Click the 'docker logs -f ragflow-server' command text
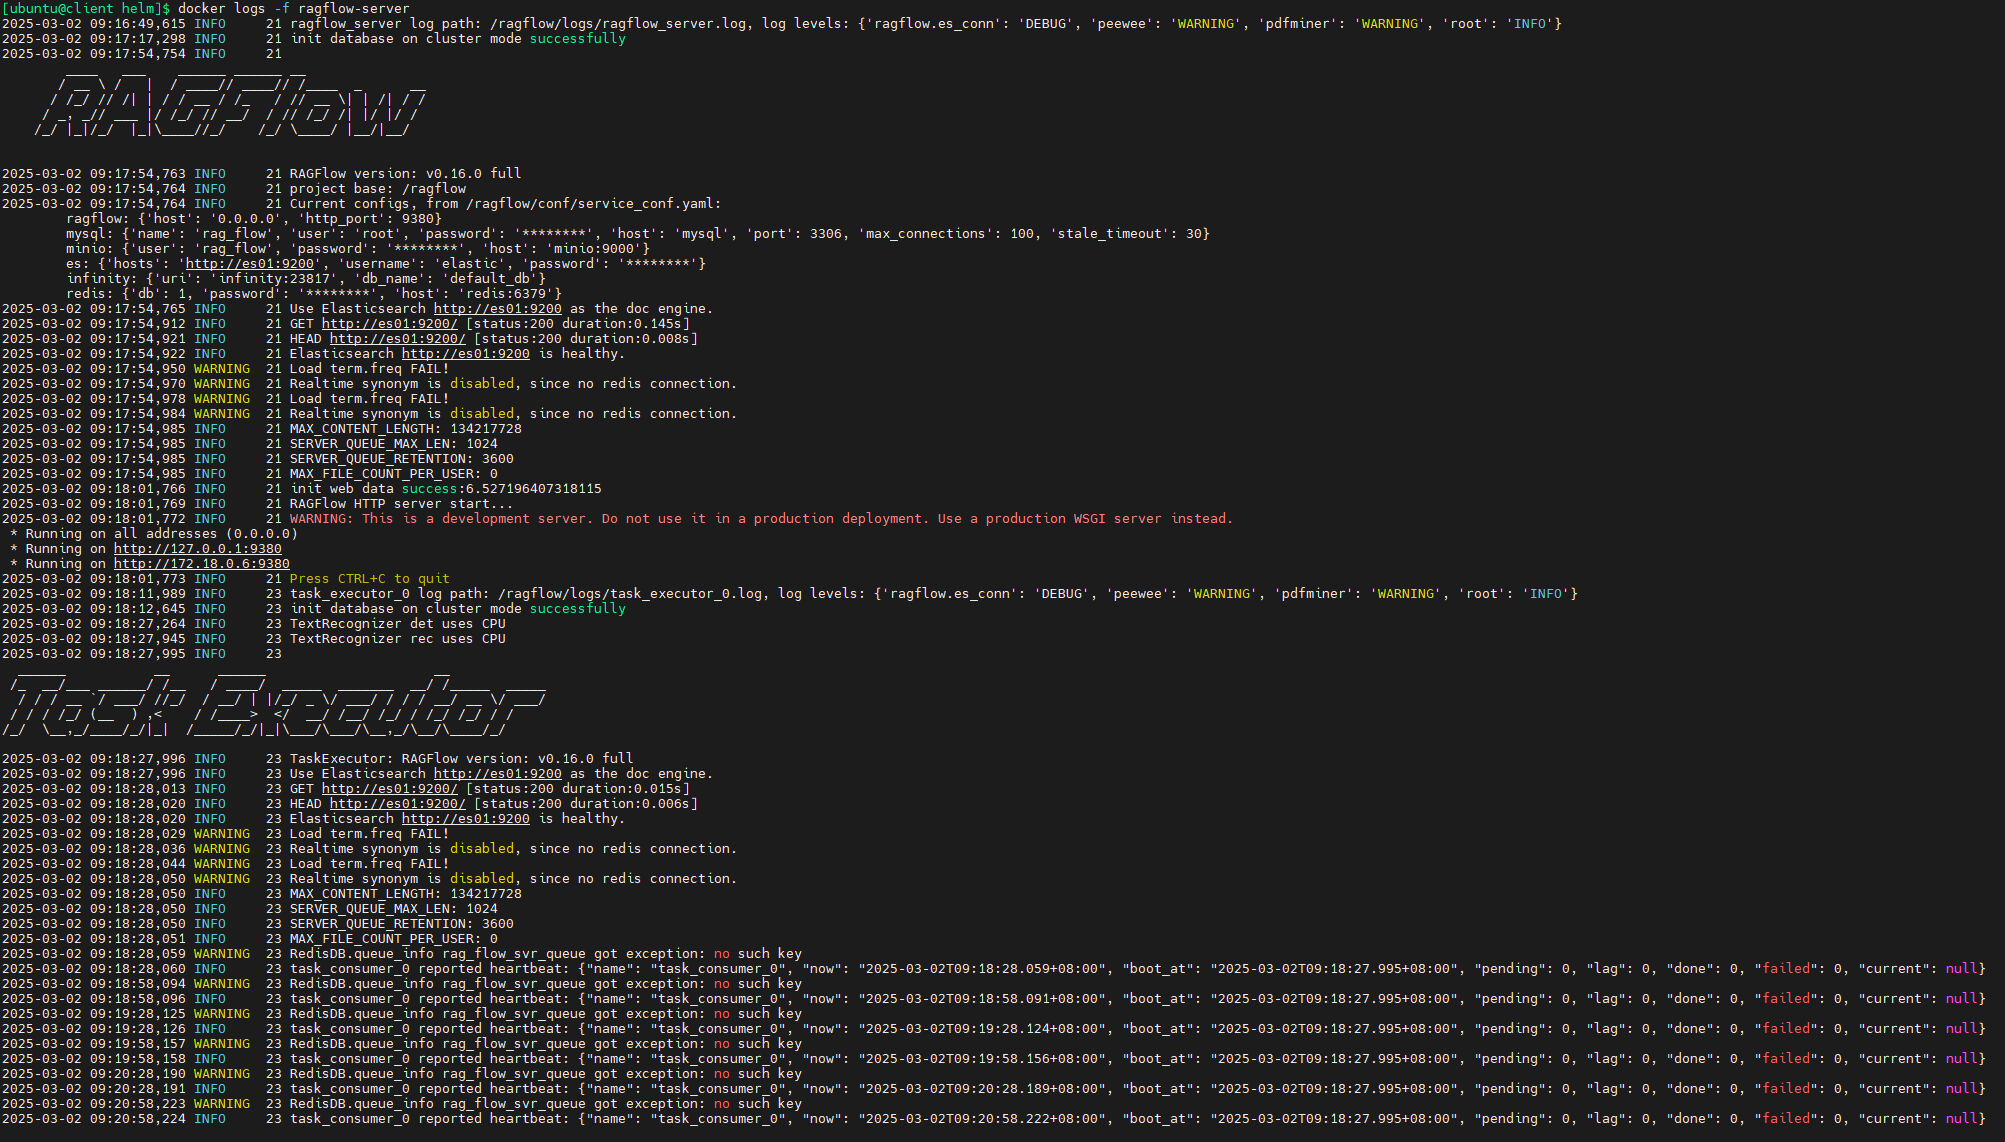2005x1142 pixels. click(x=293, y=9)
